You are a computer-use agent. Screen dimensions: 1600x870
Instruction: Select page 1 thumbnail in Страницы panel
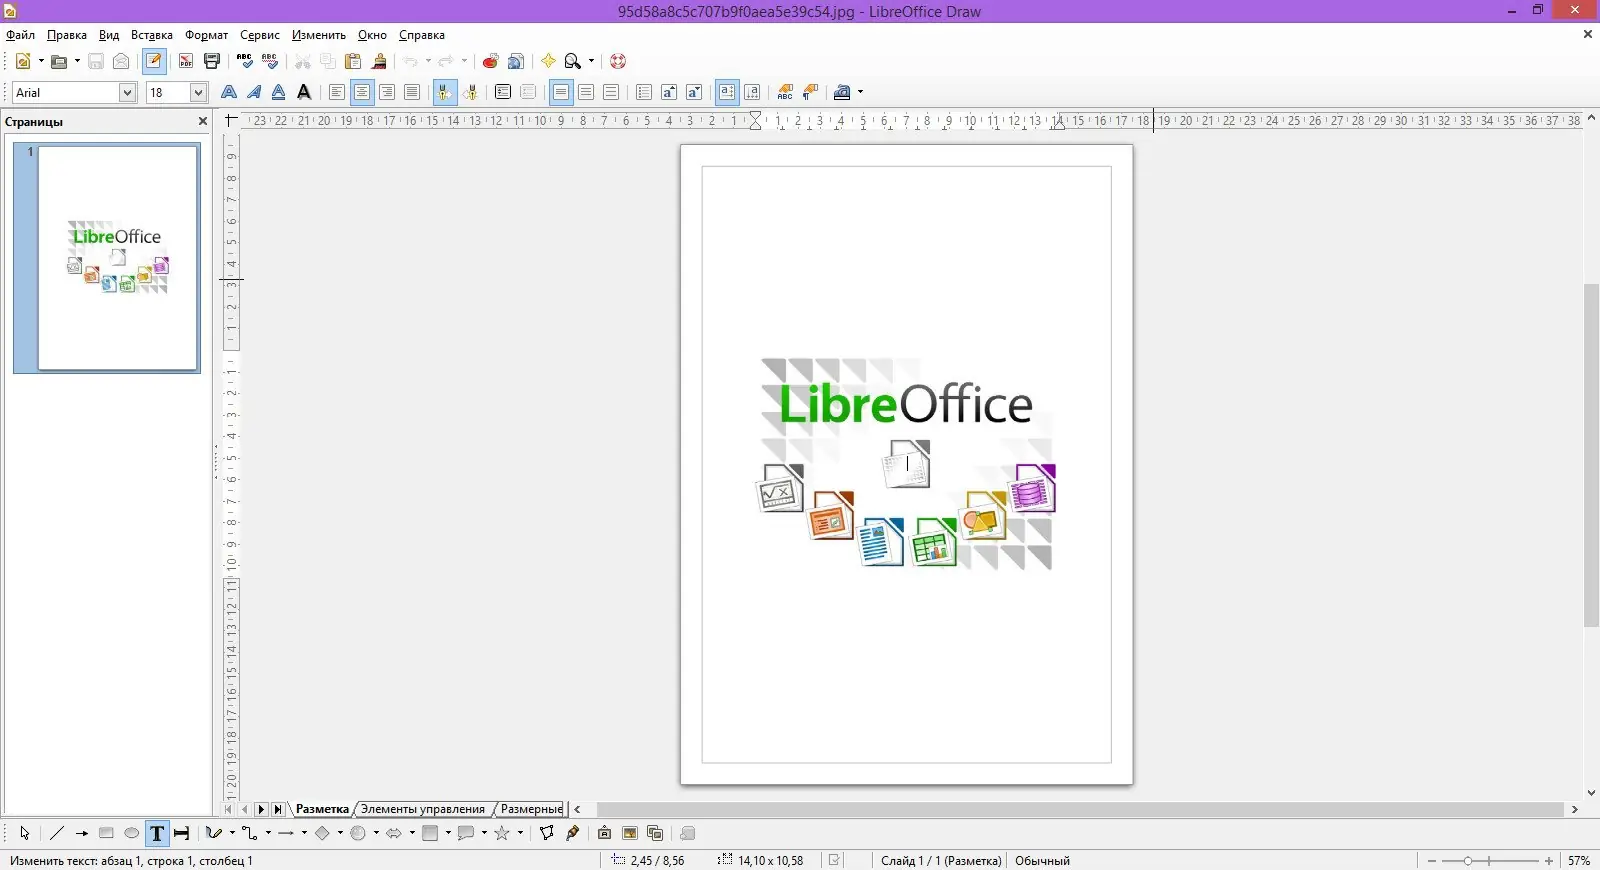(x=118, y=258)
